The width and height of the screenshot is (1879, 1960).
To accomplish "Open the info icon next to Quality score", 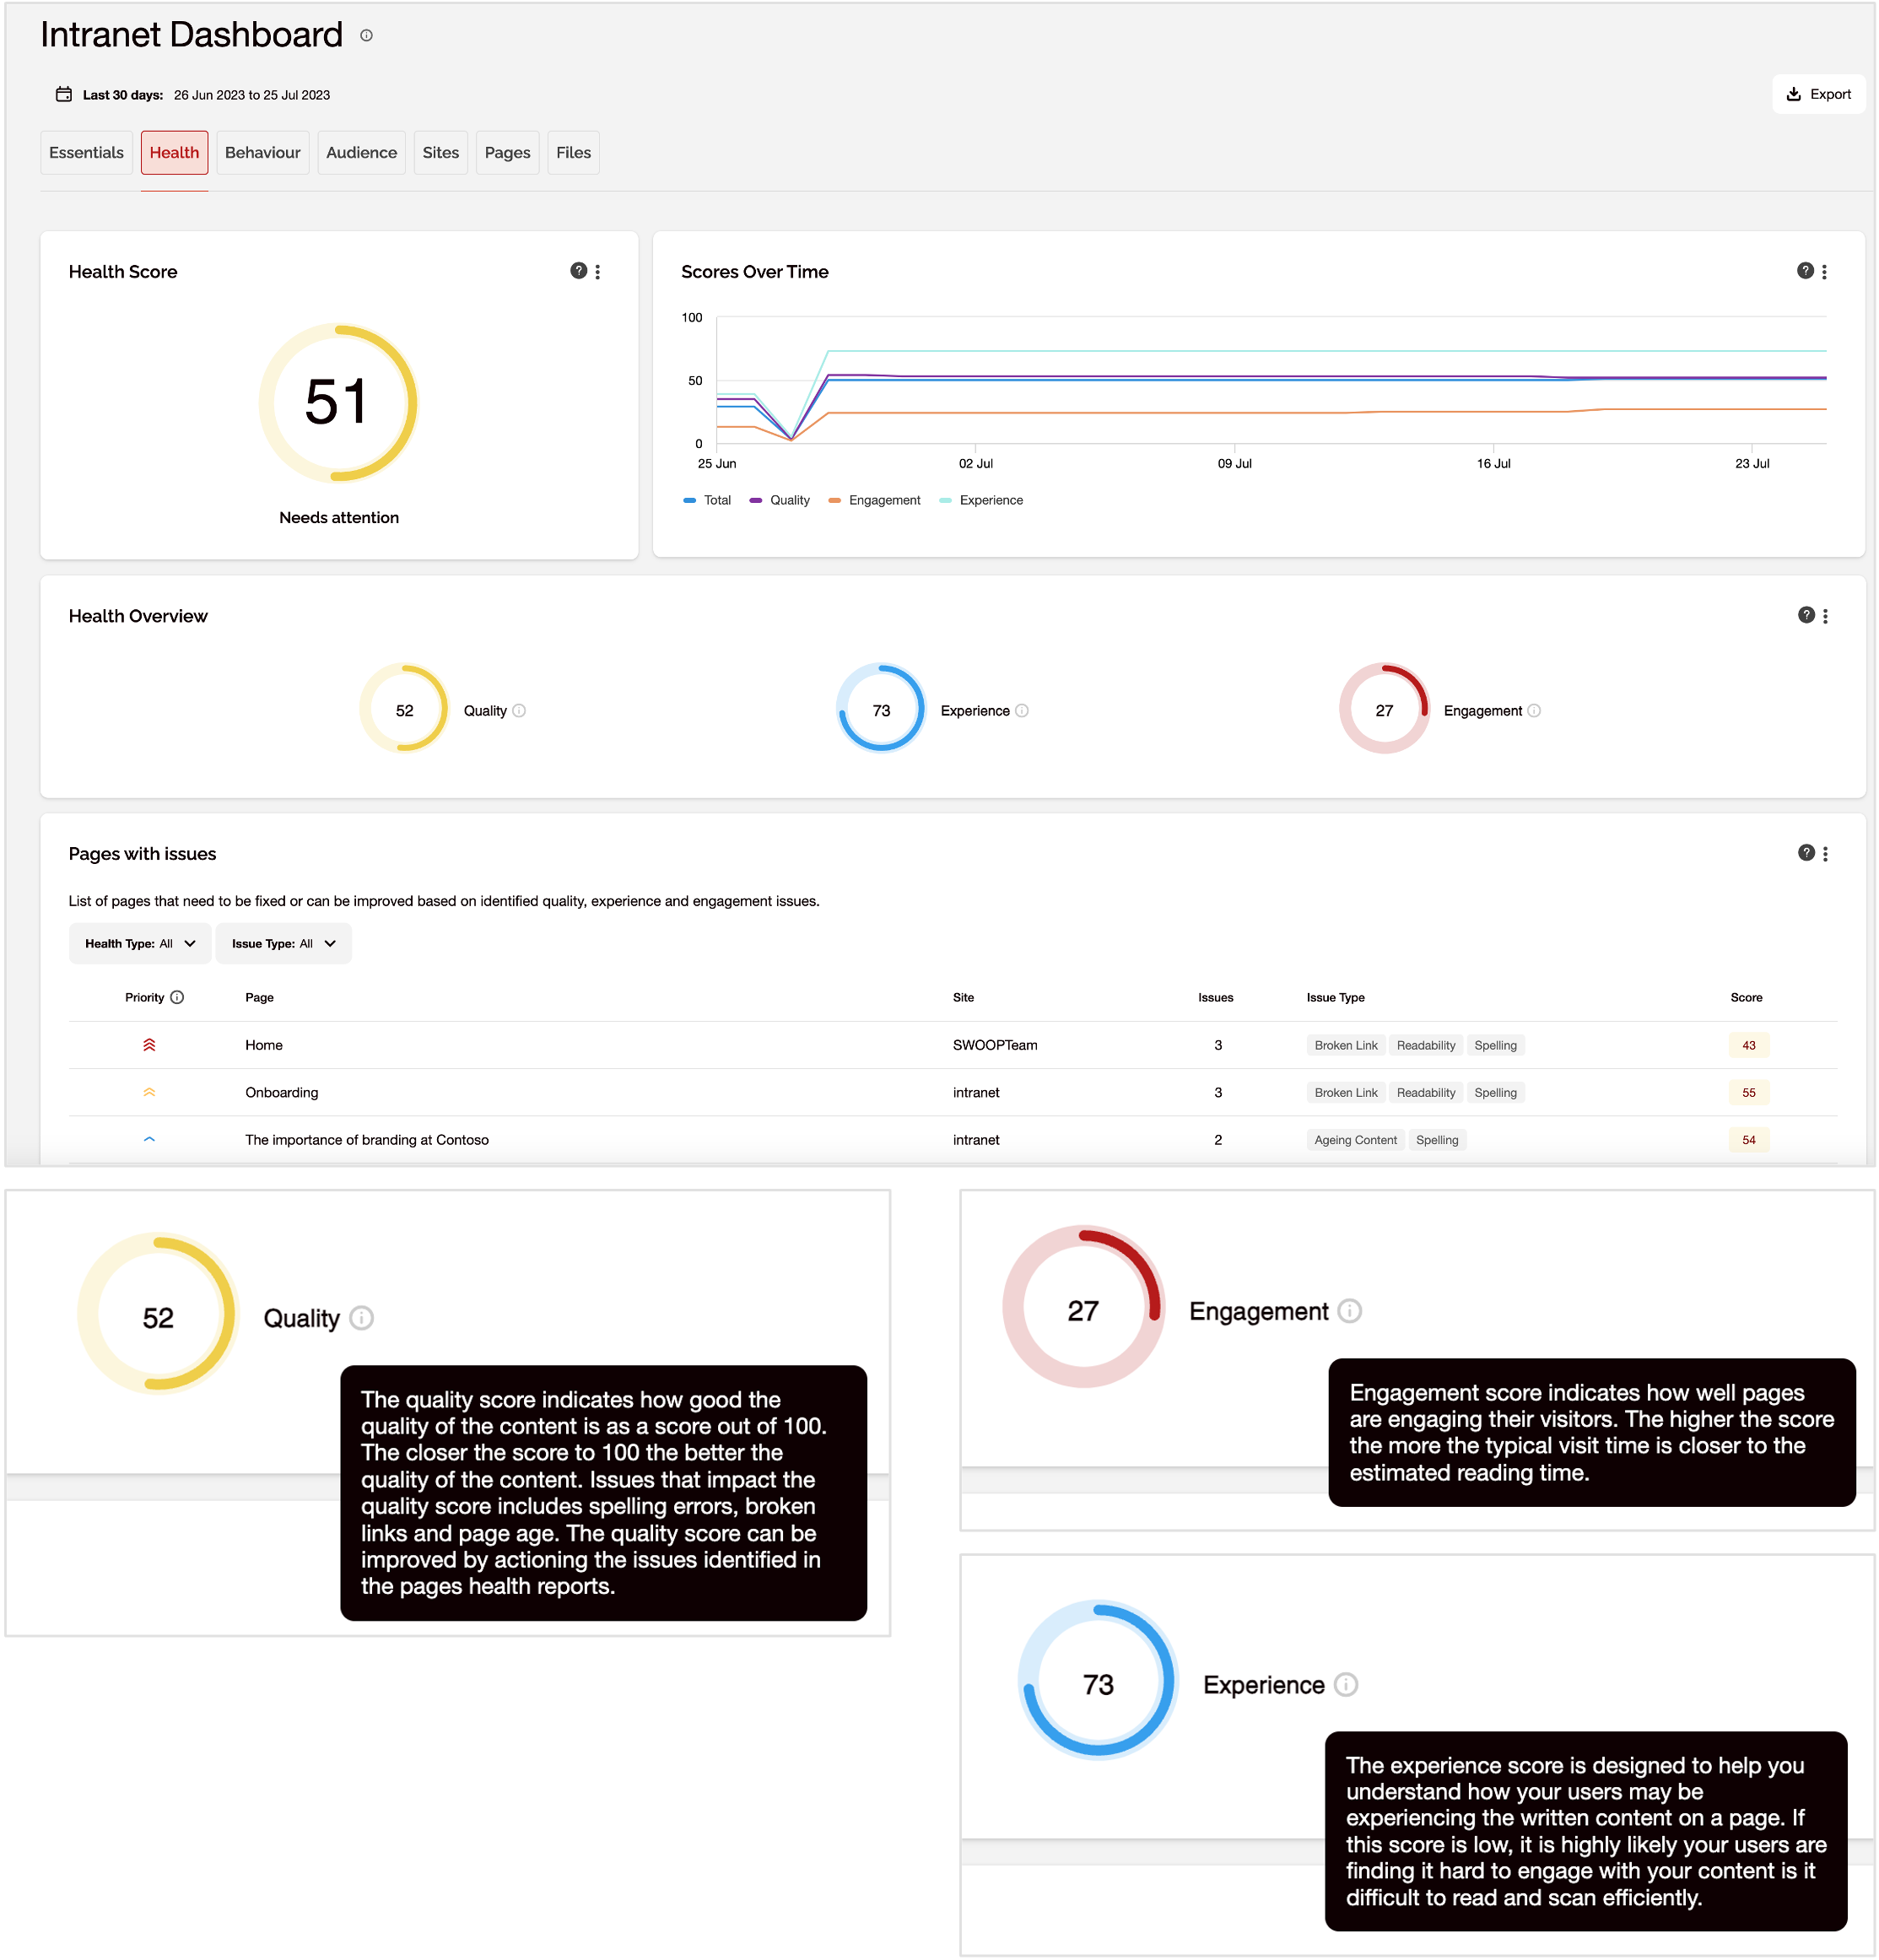I will click(519, 710).
